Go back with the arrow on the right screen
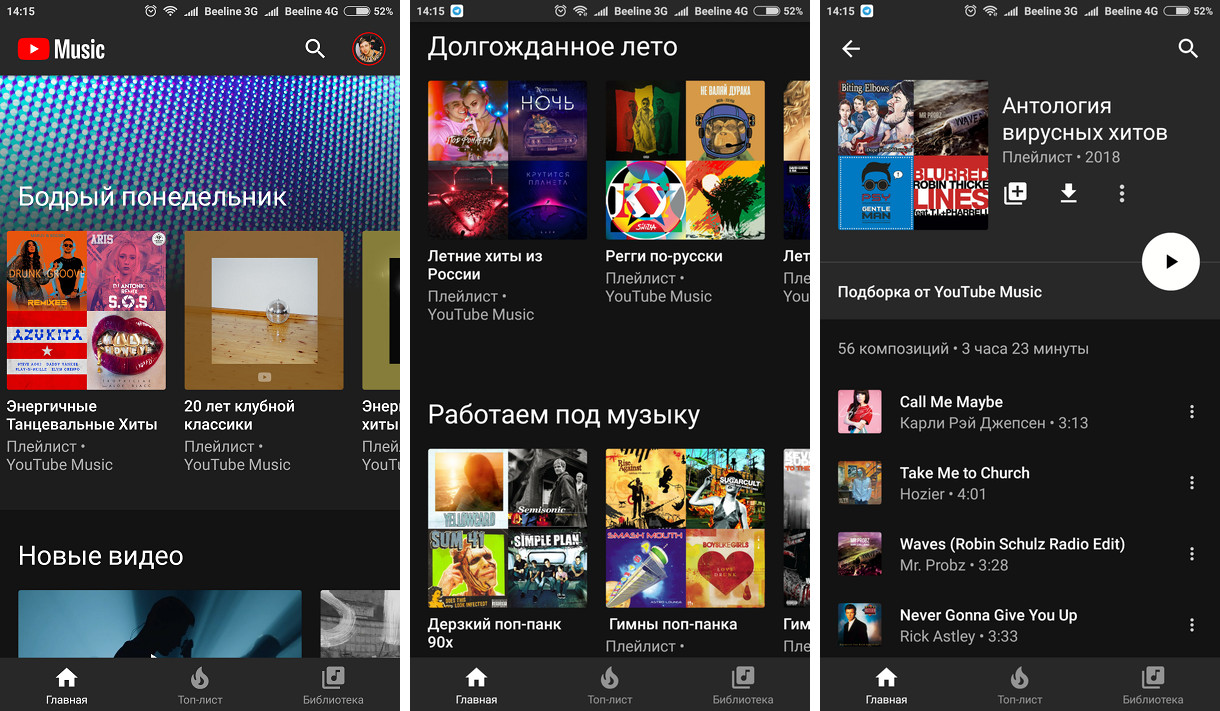The height and width of the screenshot is (711, 1220). [851, 49]
